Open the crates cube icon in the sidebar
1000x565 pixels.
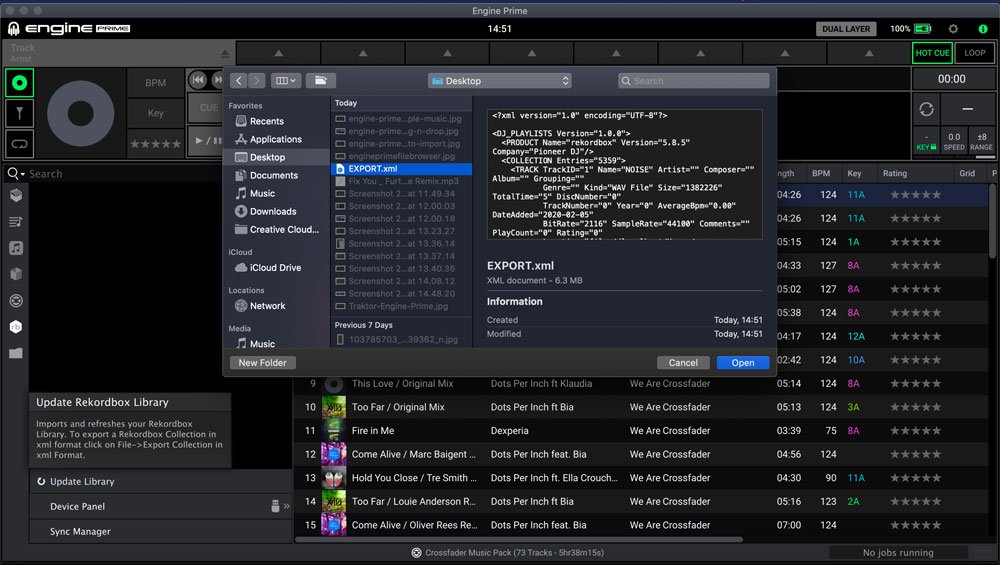point(16,274)
